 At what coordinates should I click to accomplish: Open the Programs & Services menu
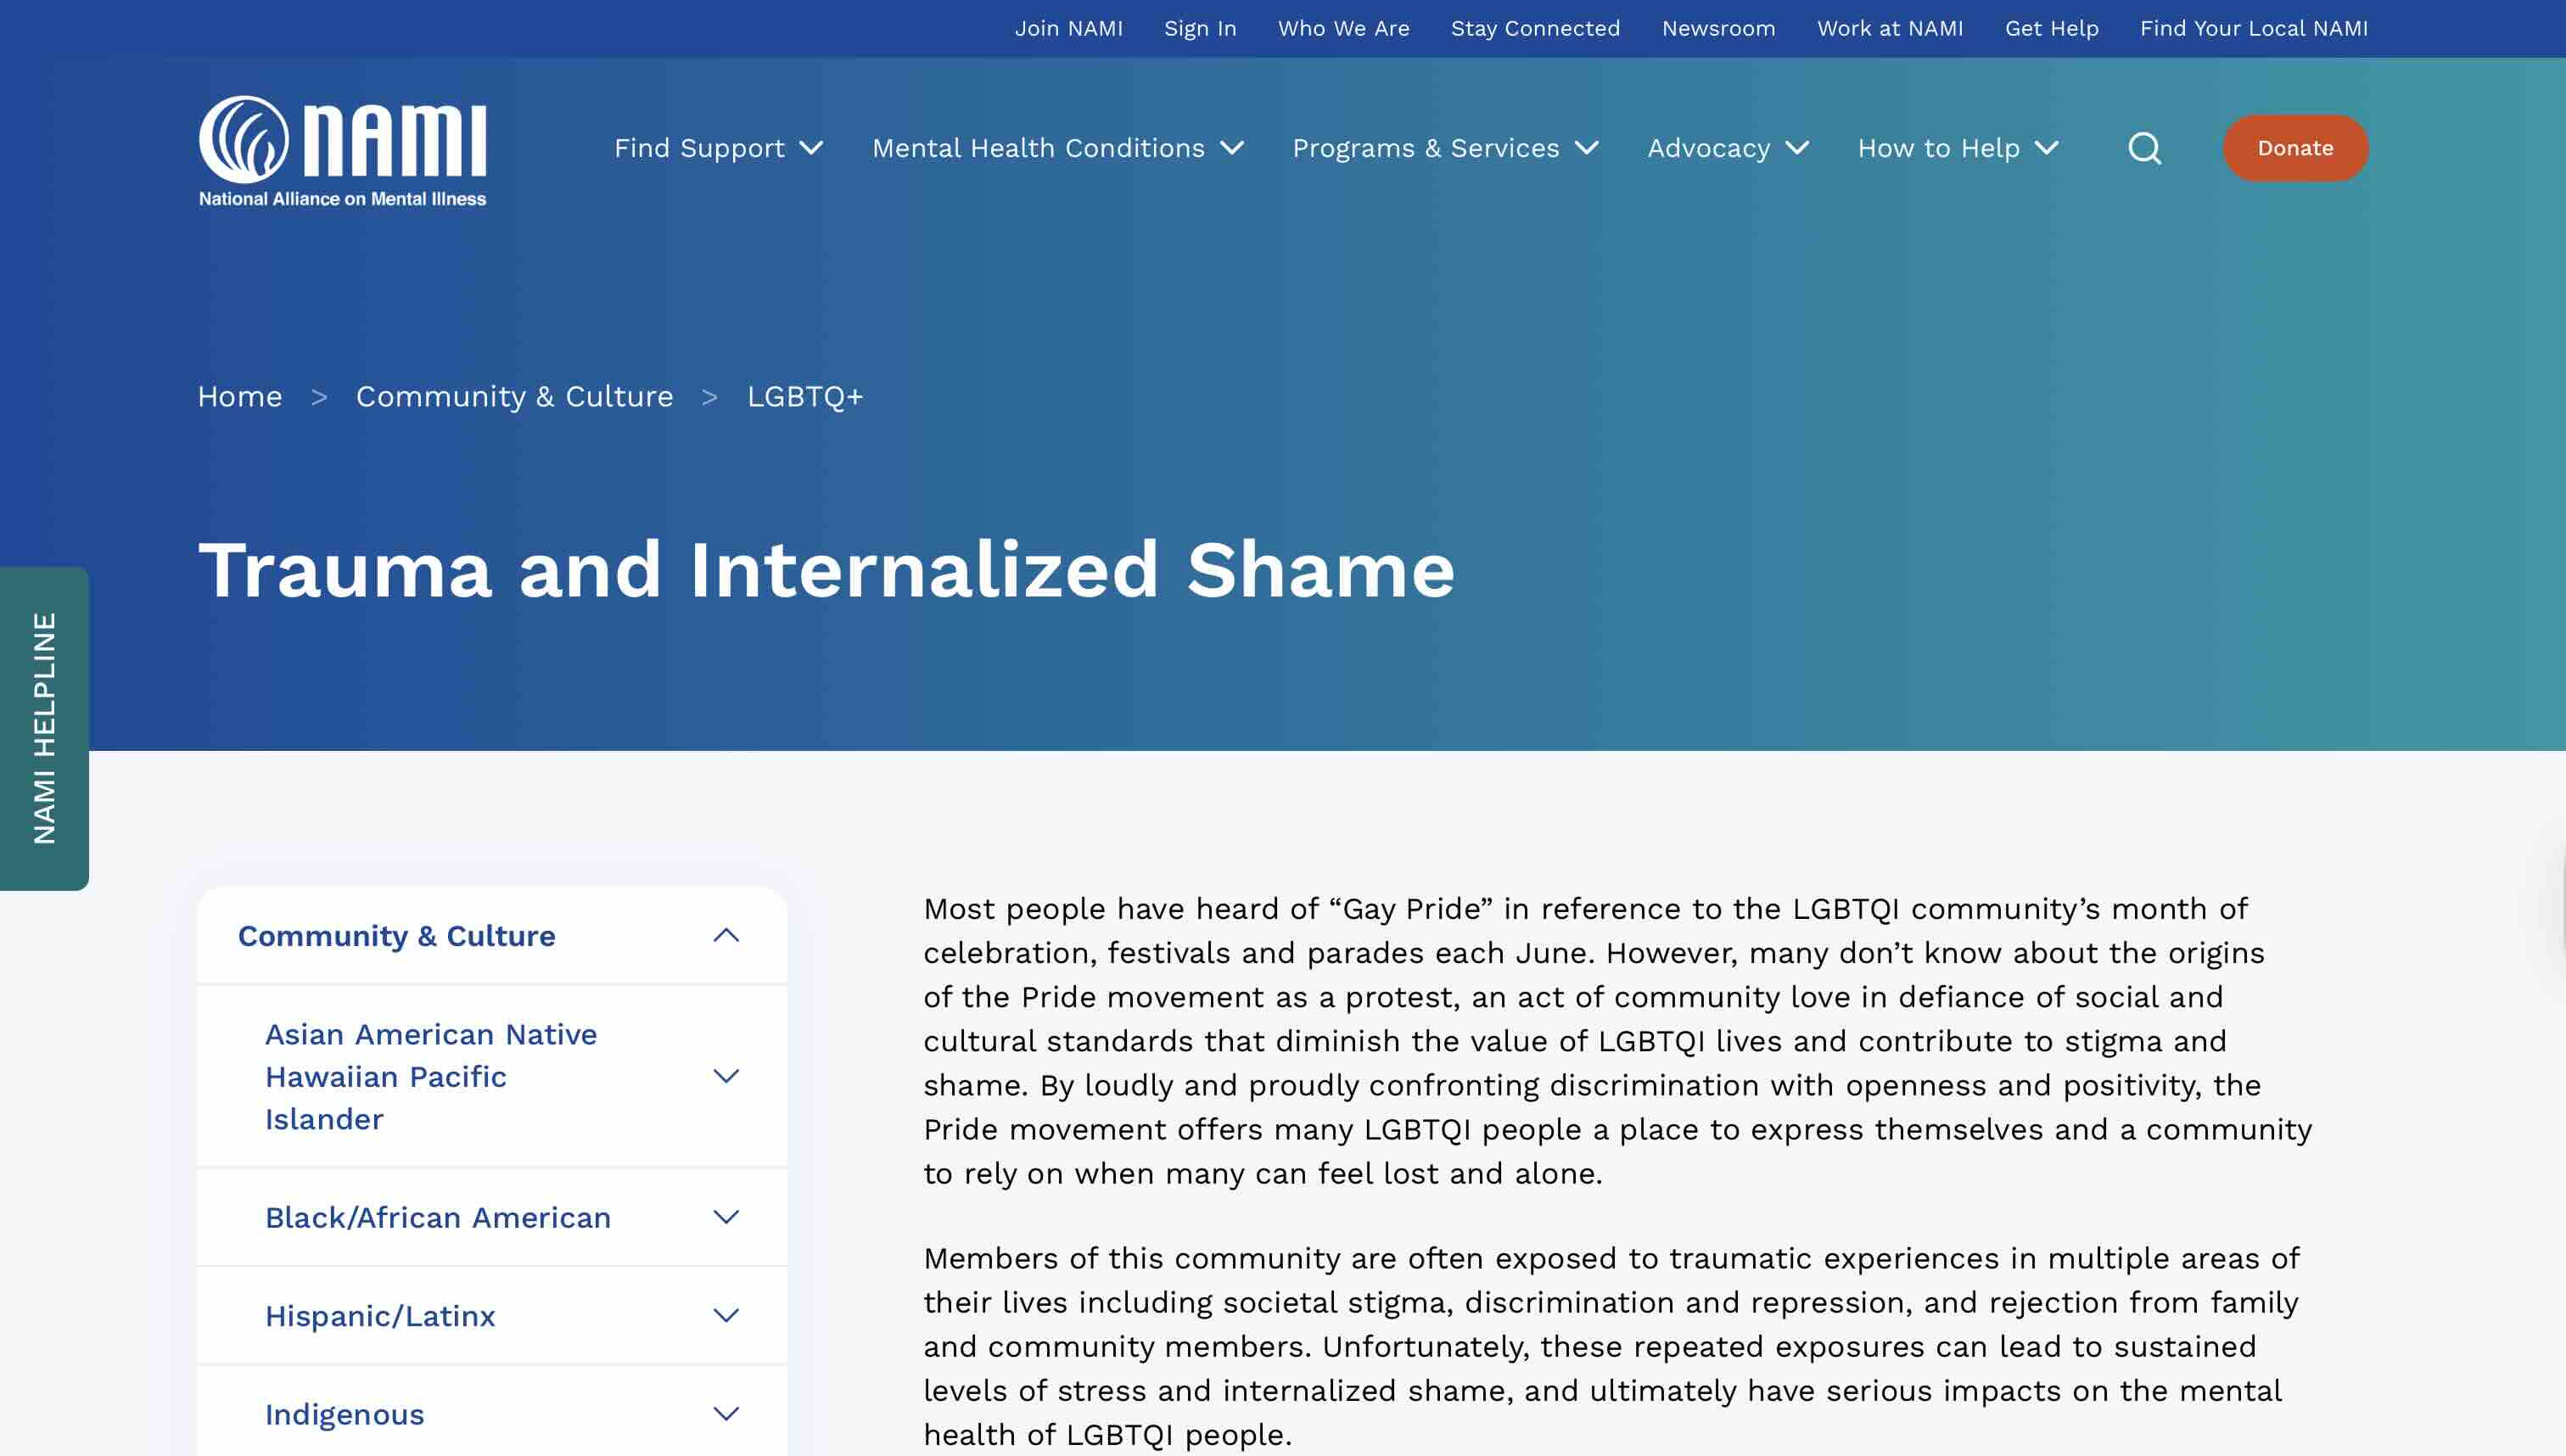pos(1425,148)
